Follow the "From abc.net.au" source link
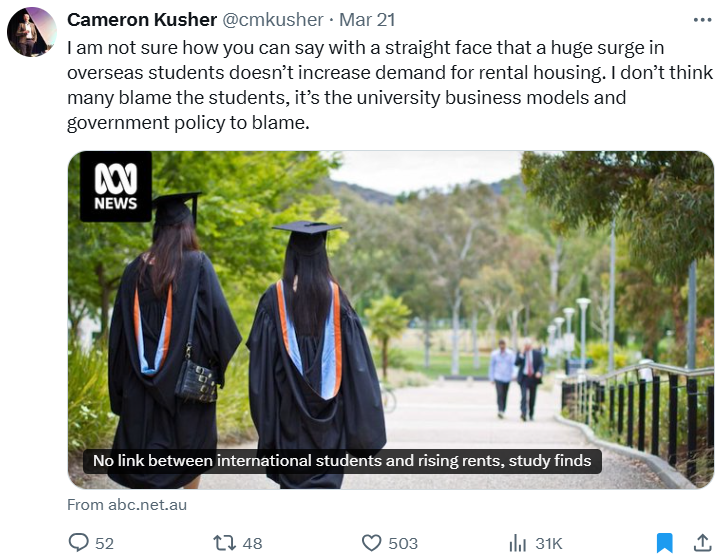 point(127,505)
